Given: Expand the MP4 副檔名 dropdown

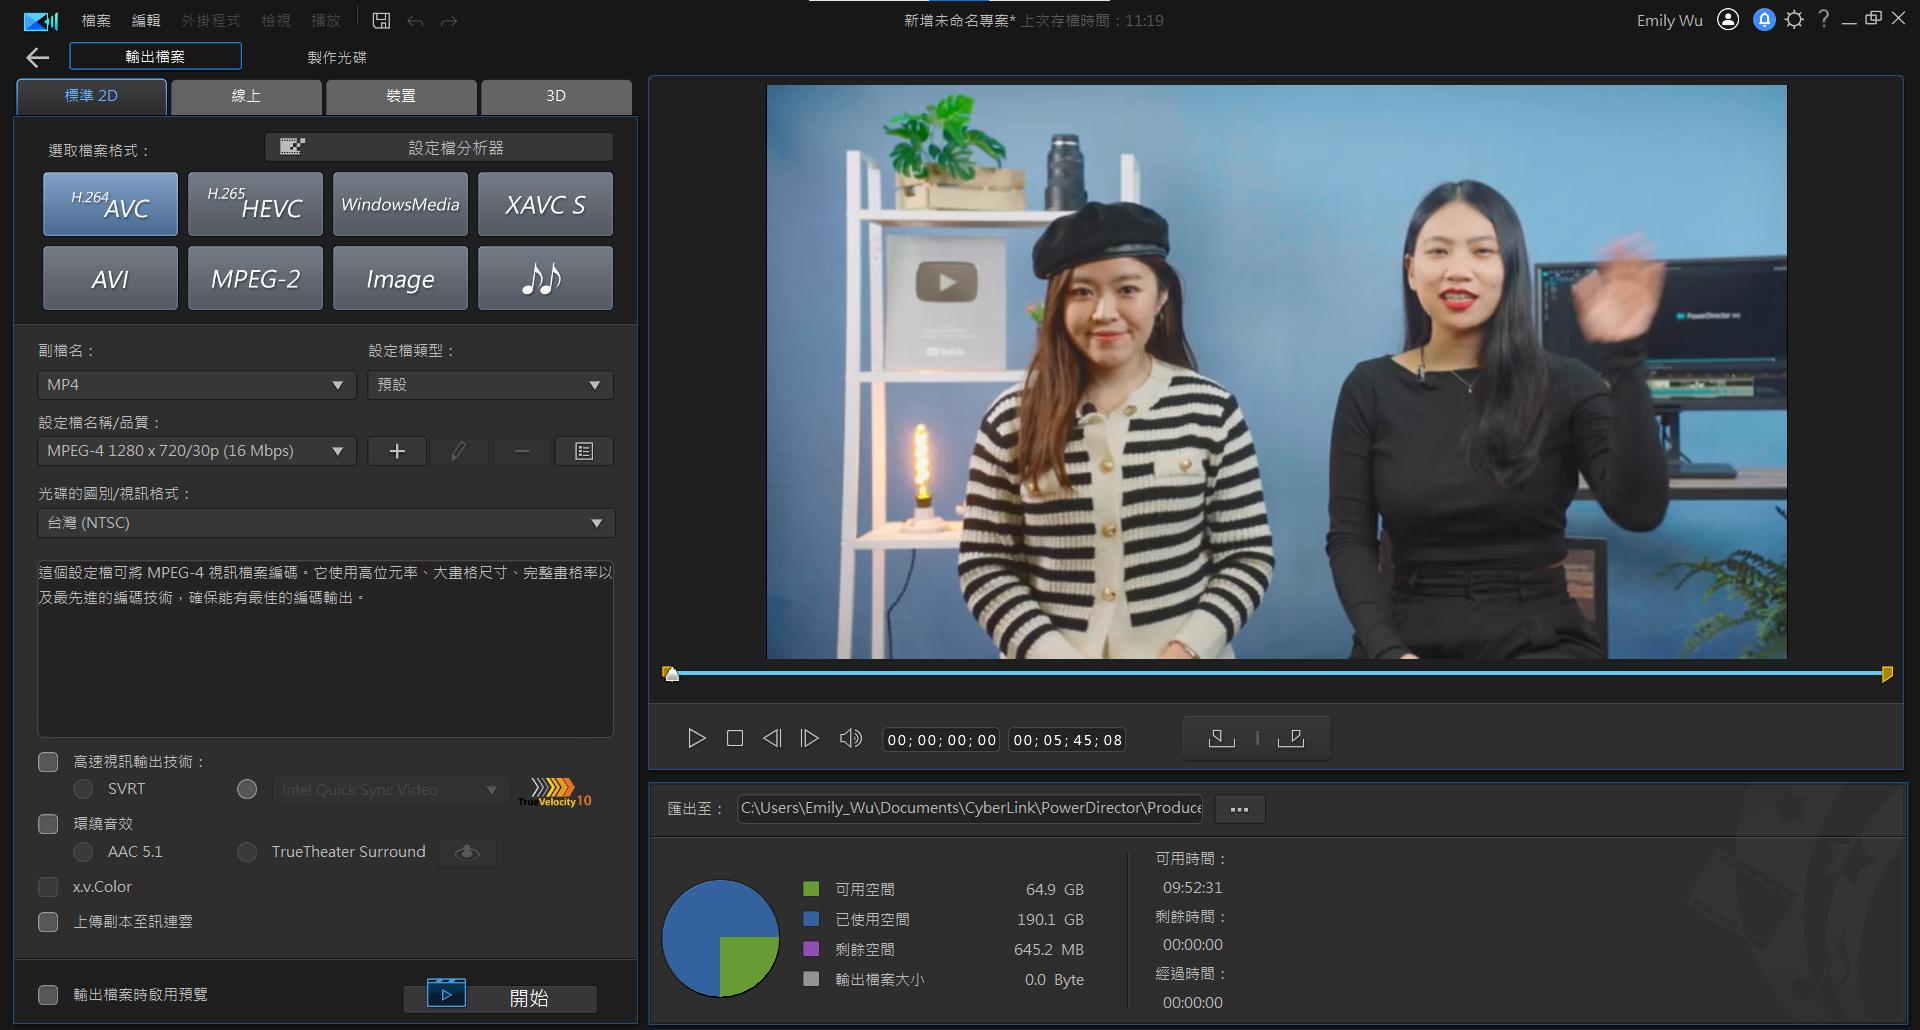Looking at the screenshot, I should coord(196,385).
